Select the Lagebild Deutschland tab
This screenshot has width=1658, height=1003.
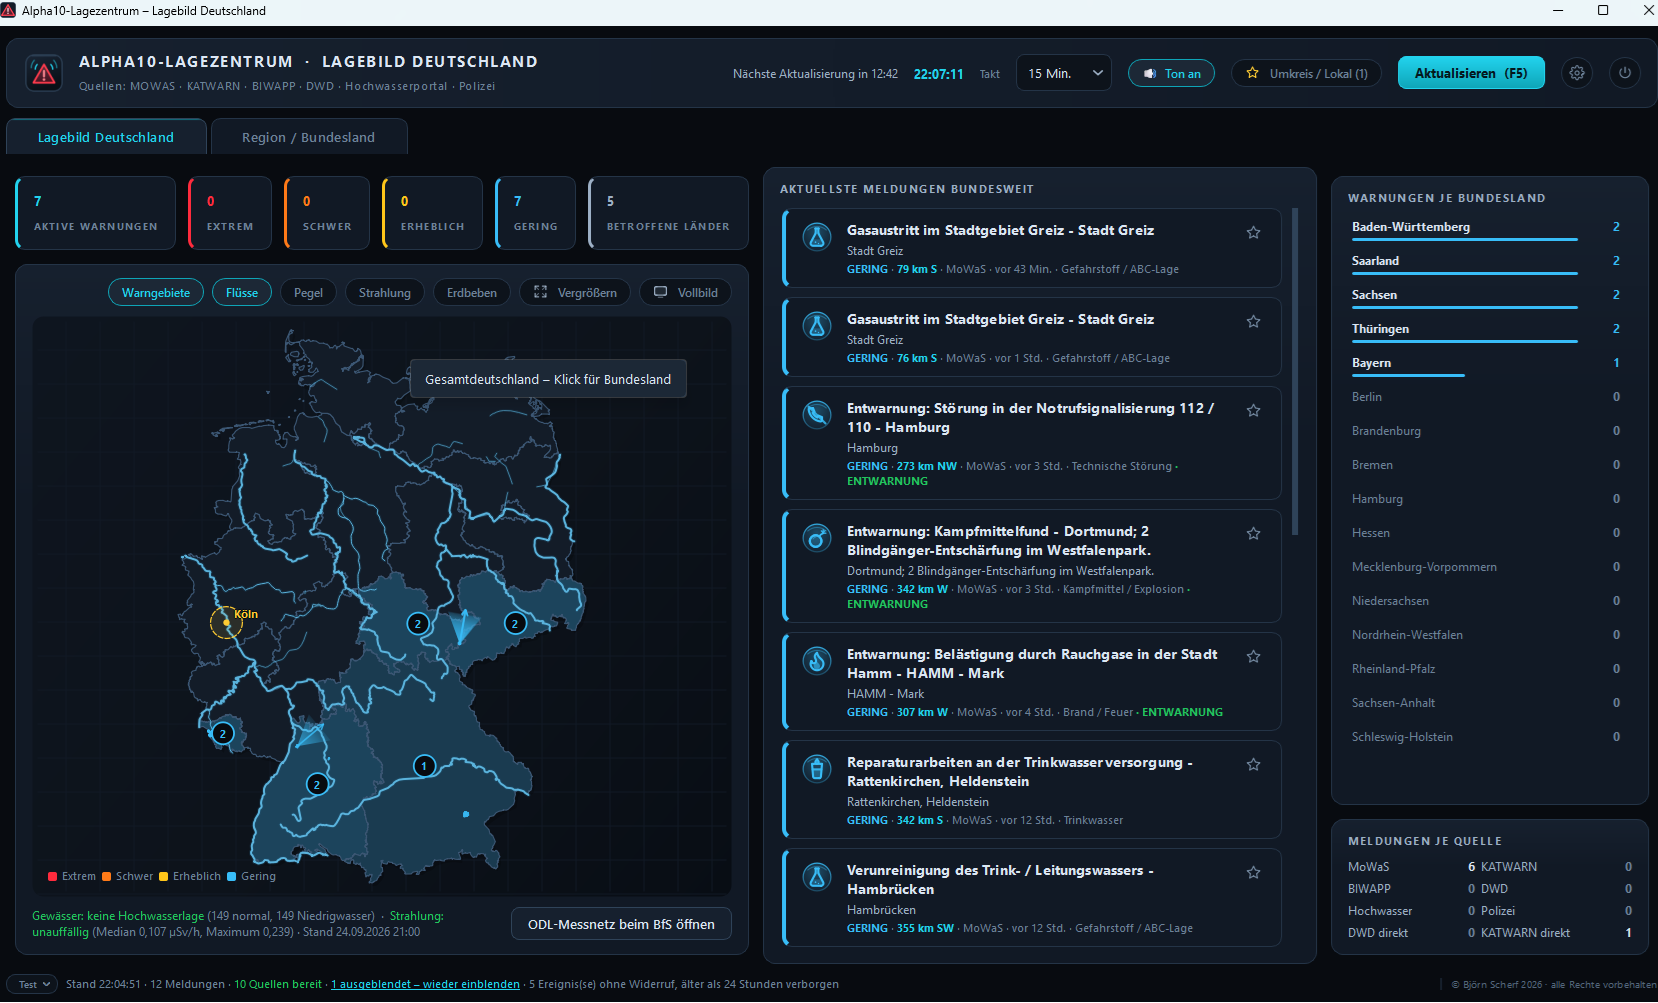106,137
